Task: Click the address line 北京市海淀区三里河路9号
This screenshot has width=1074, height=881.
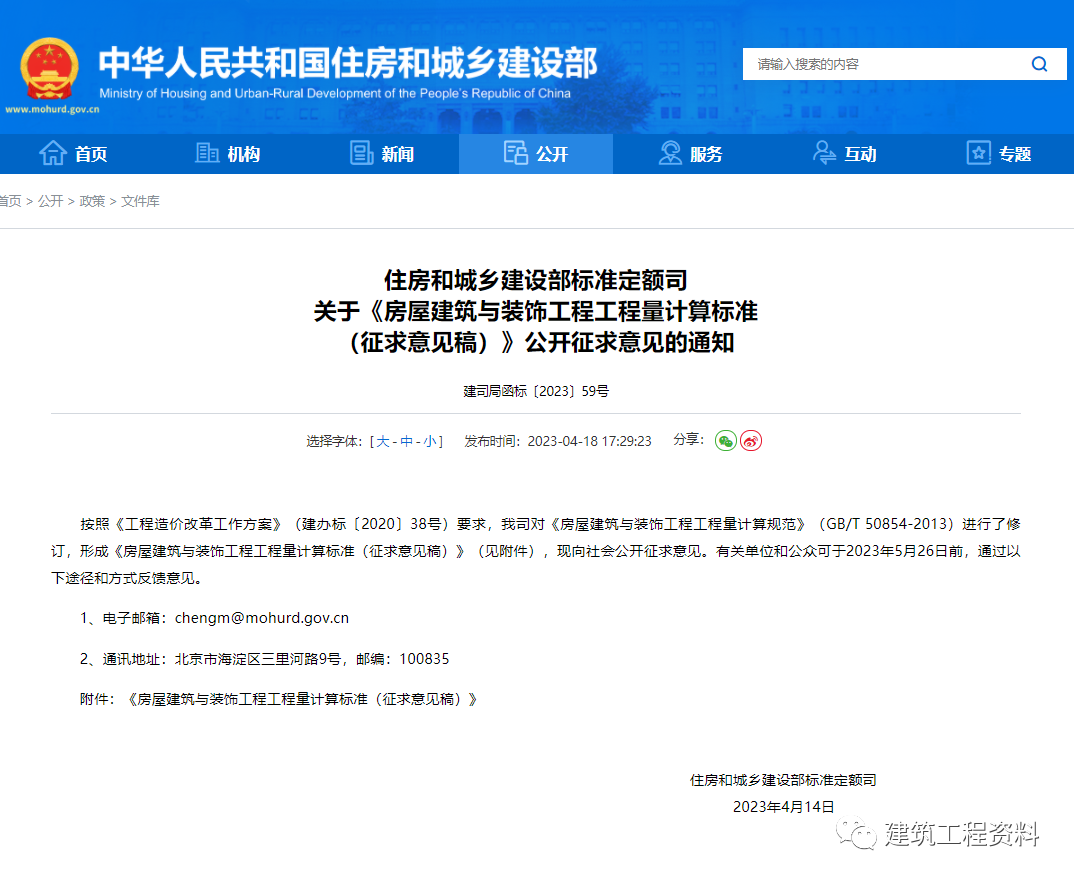Action: (x=258, y=659)
